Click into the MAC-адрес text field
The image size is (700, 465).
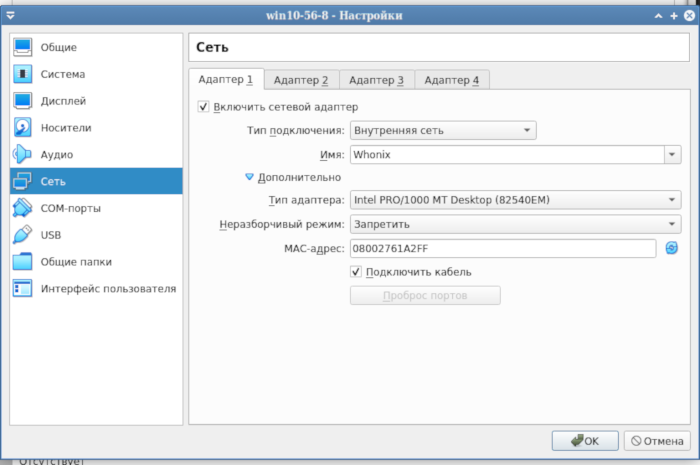click(502, 248)
